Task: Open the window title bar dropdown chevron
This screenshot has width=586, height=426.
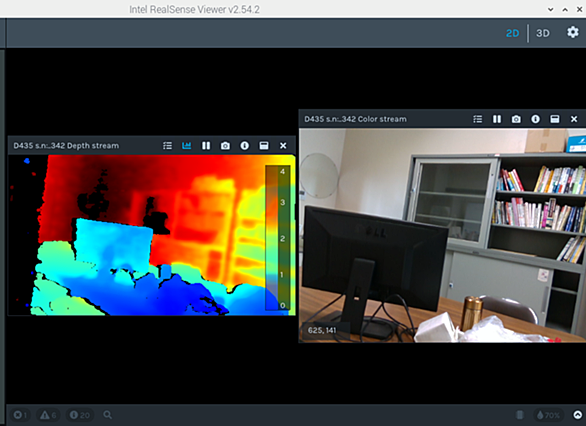Action: 550,9
